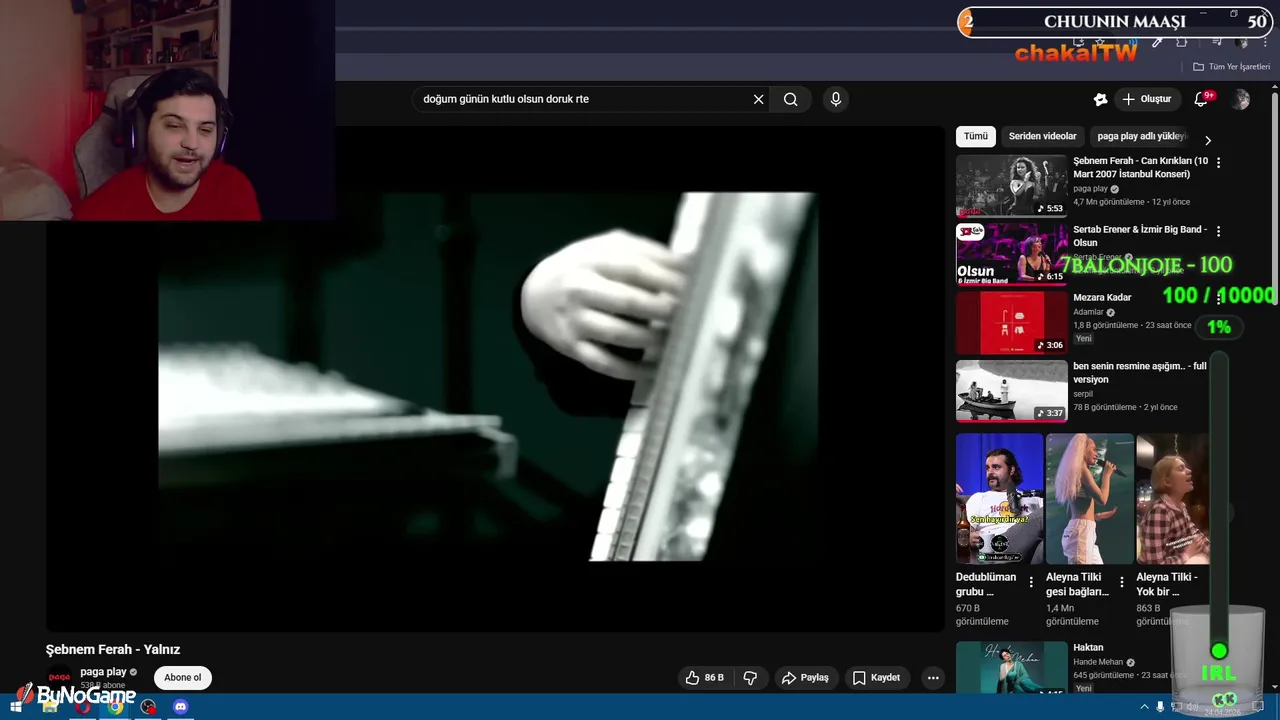This screenshot has height=720, width=1280.
Task: Open Chrome media control icon
Action: tap(1217, 43)
